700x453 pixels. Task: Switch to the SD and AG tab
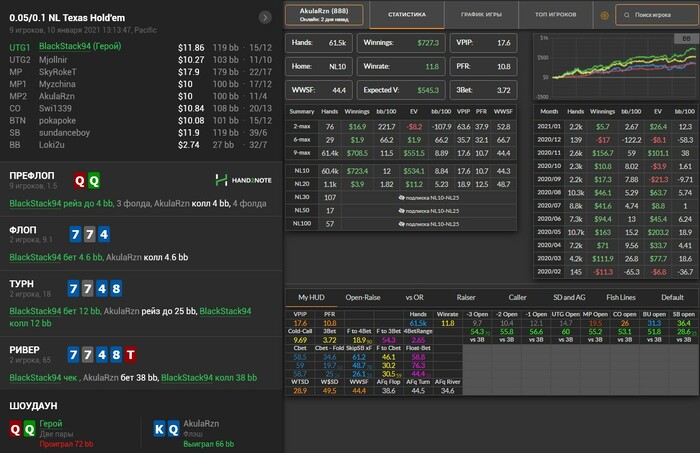(569, 297)
